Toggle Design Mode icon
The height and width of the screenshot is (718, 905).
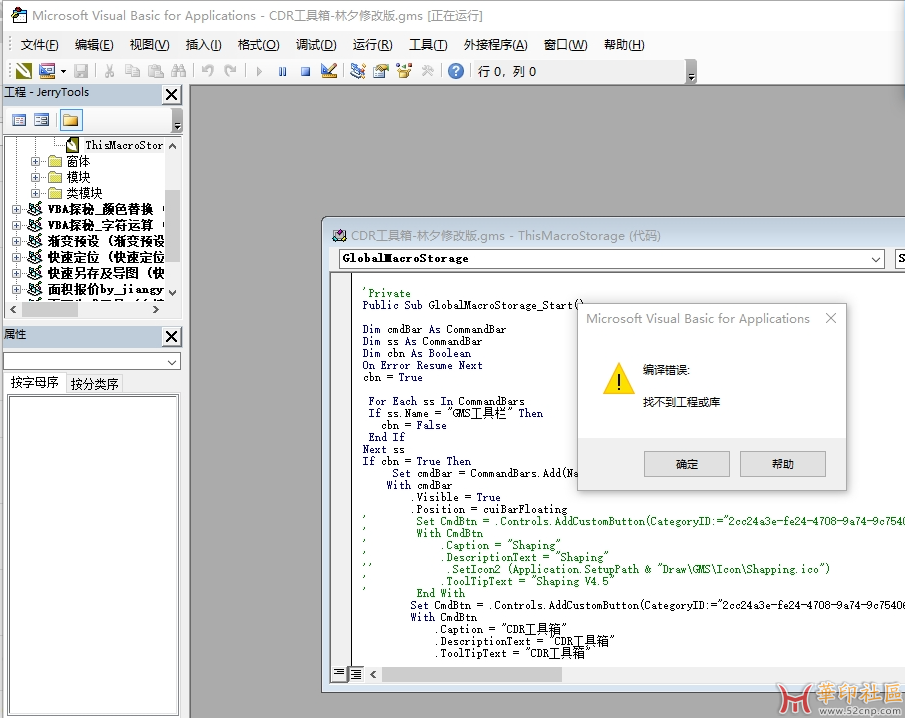coord(329,71)
